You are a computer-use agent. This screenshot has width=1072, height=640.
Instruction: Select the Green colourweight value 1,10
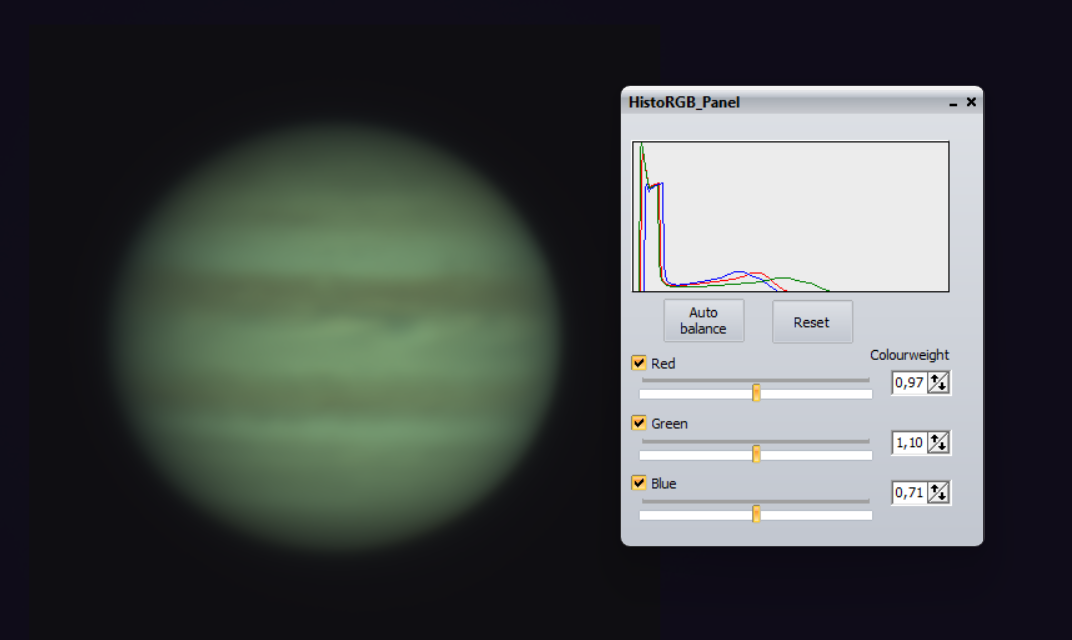click(909, 442)
